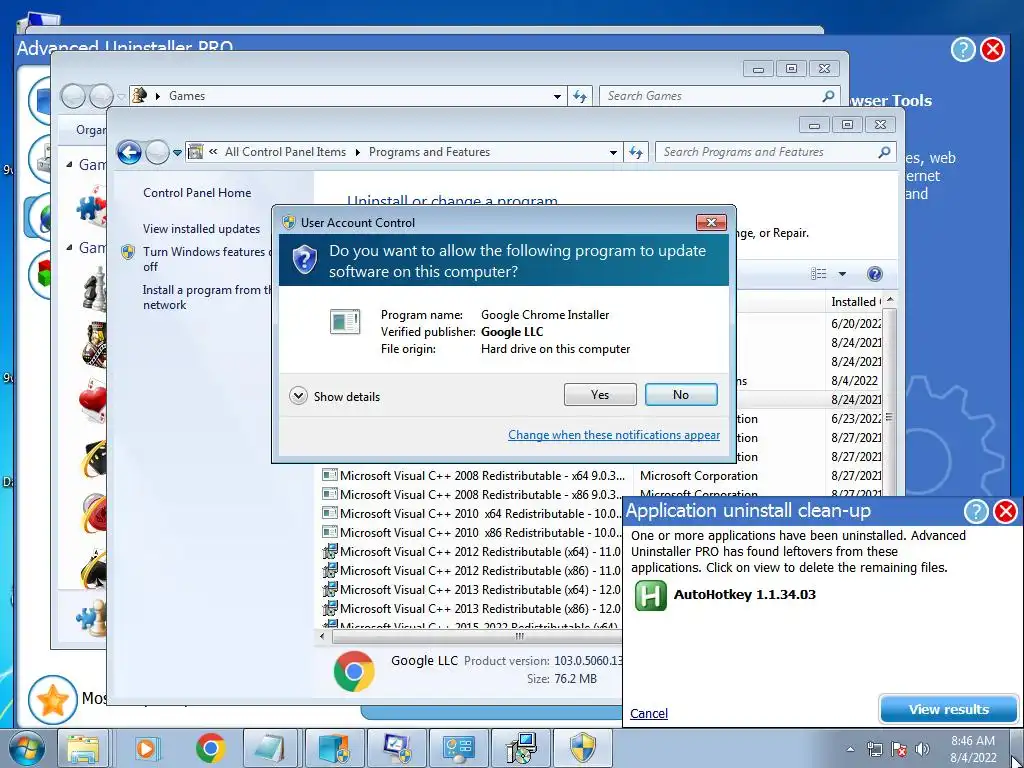Open Windows Explorer from taskbar

(82, 748)
